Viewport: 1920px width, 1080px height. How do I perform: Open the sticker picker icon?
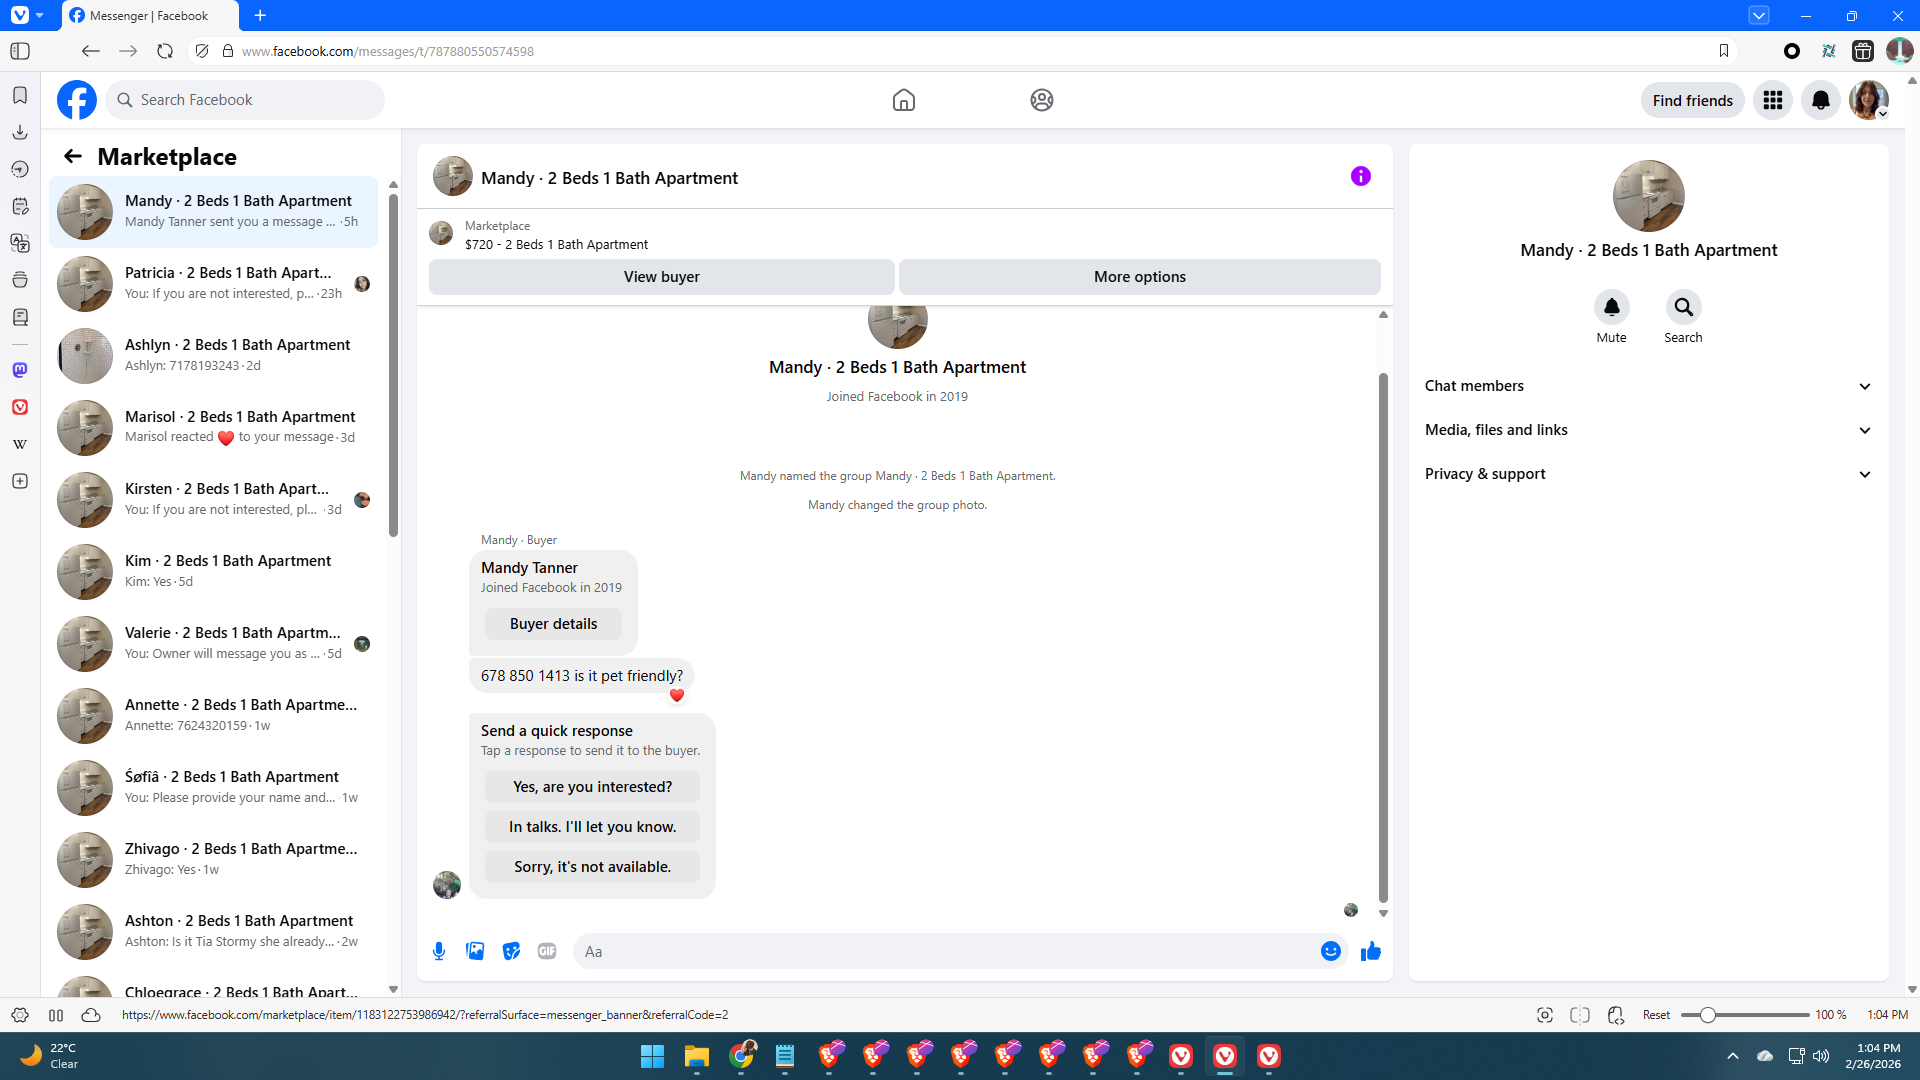[511, 951]
